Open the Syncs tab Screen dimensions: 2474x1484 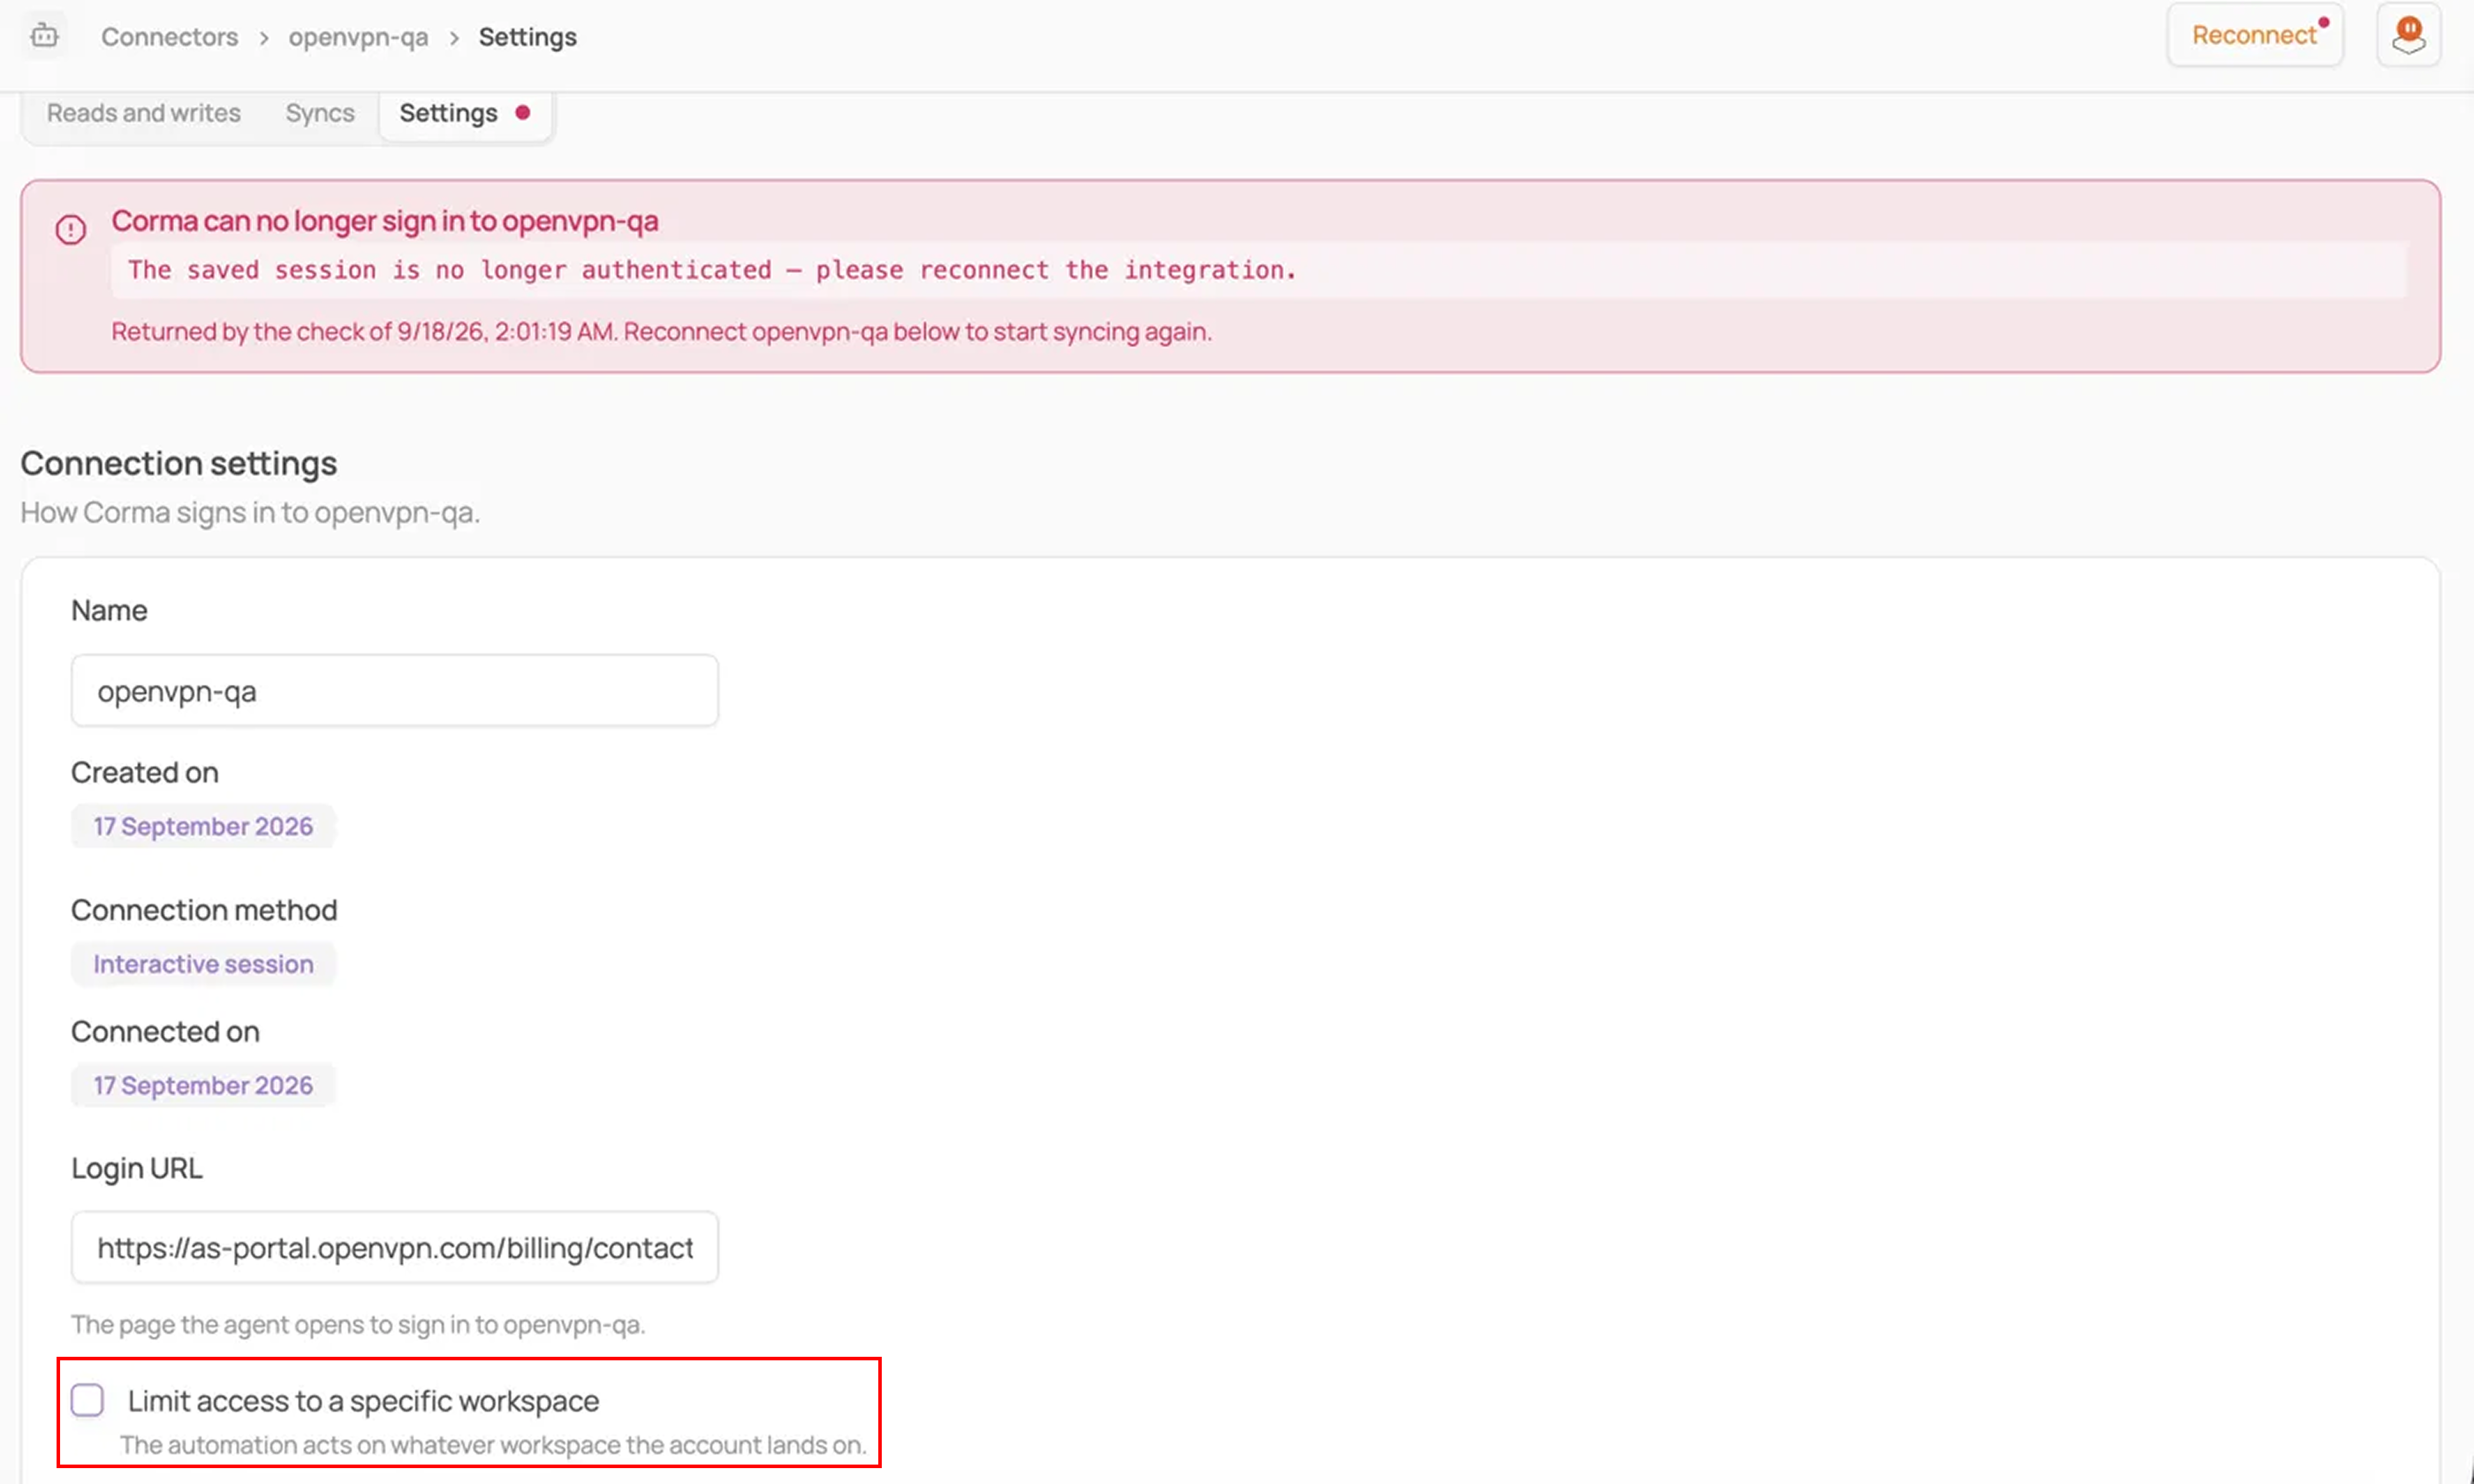[x=320, y=113]
